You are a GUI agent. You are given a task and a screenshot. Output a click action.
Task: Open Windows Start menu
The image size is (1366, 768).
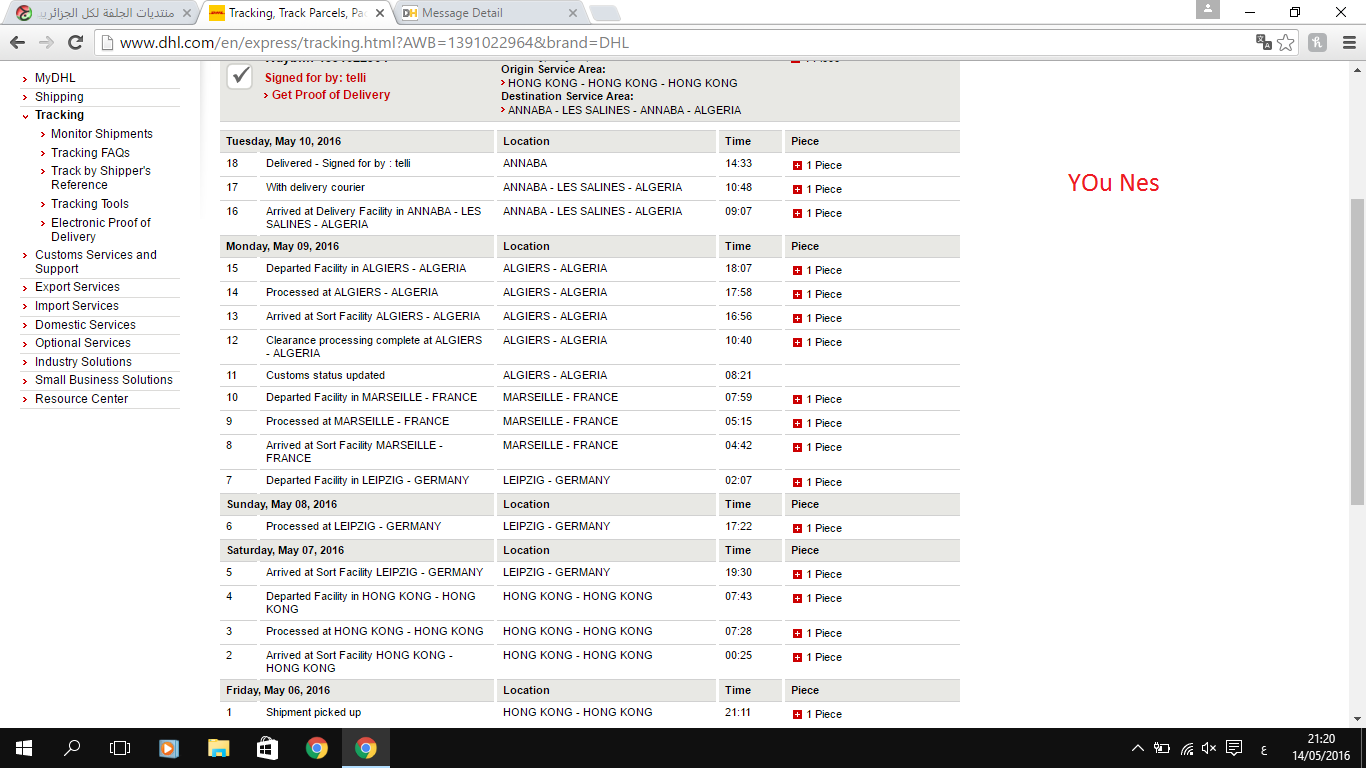pos(24,748)
